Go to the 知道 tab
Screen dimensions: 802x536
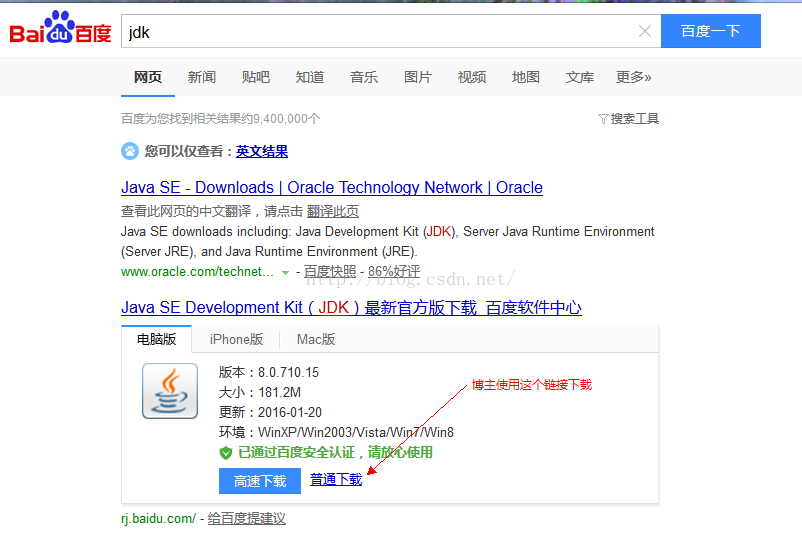point(310,77)
